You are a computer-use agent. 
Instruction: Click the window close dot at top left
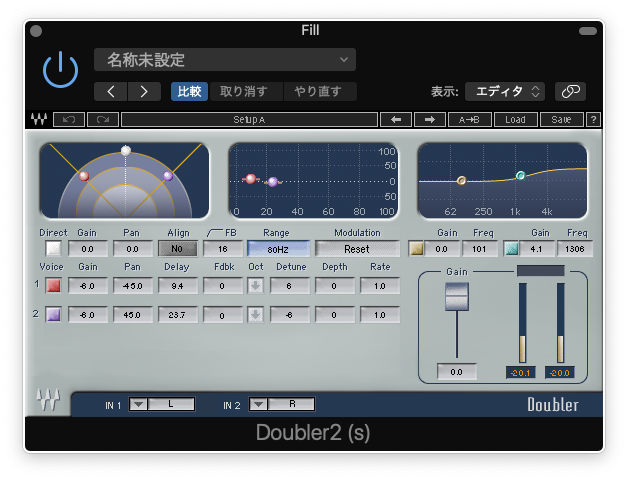pos(36,31)
